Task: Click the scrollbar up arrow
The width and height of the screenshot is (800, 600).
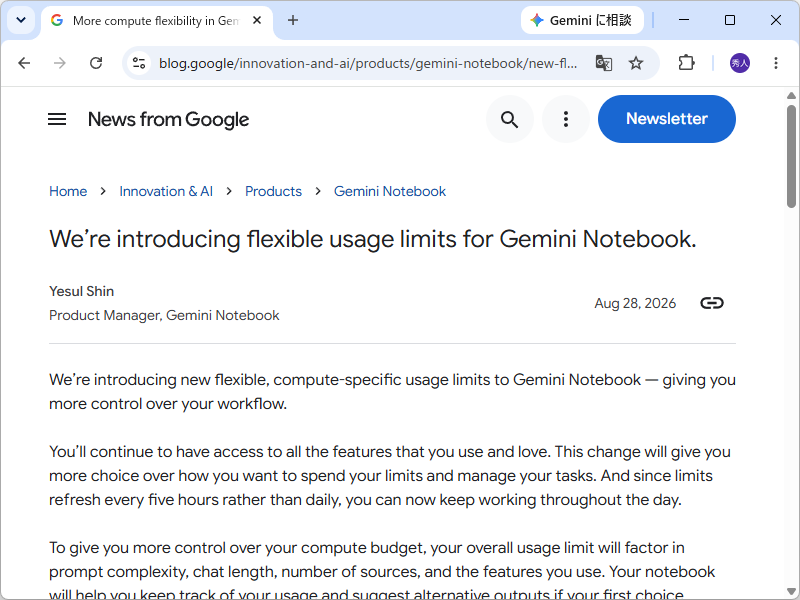Action: tap(791, 96)
